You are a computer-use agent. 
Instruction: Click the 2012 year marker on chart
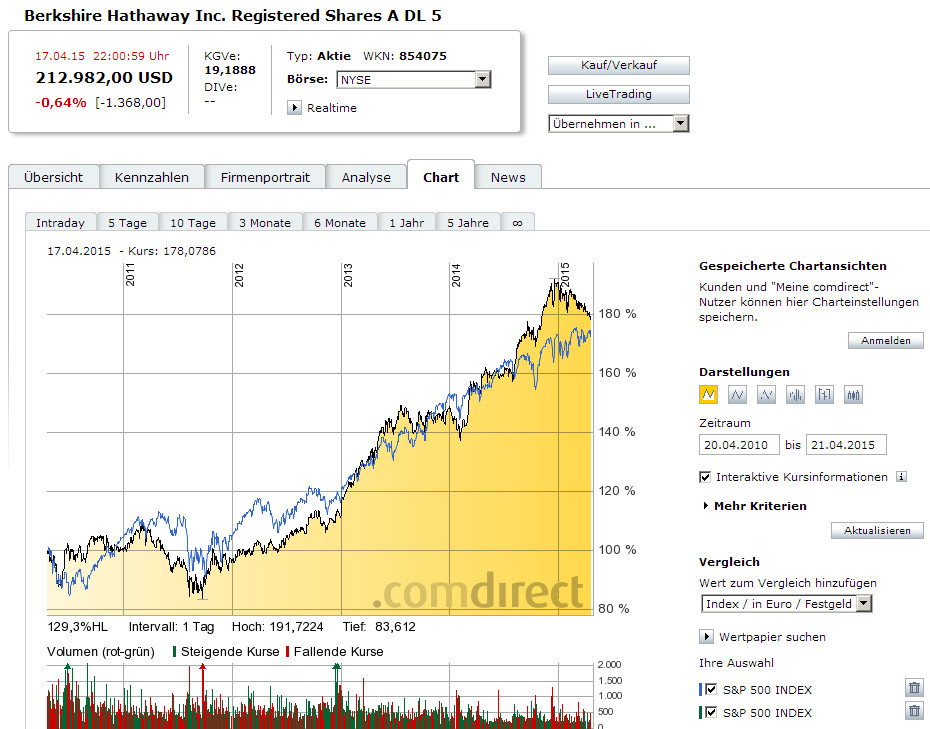tap(239, 275)
